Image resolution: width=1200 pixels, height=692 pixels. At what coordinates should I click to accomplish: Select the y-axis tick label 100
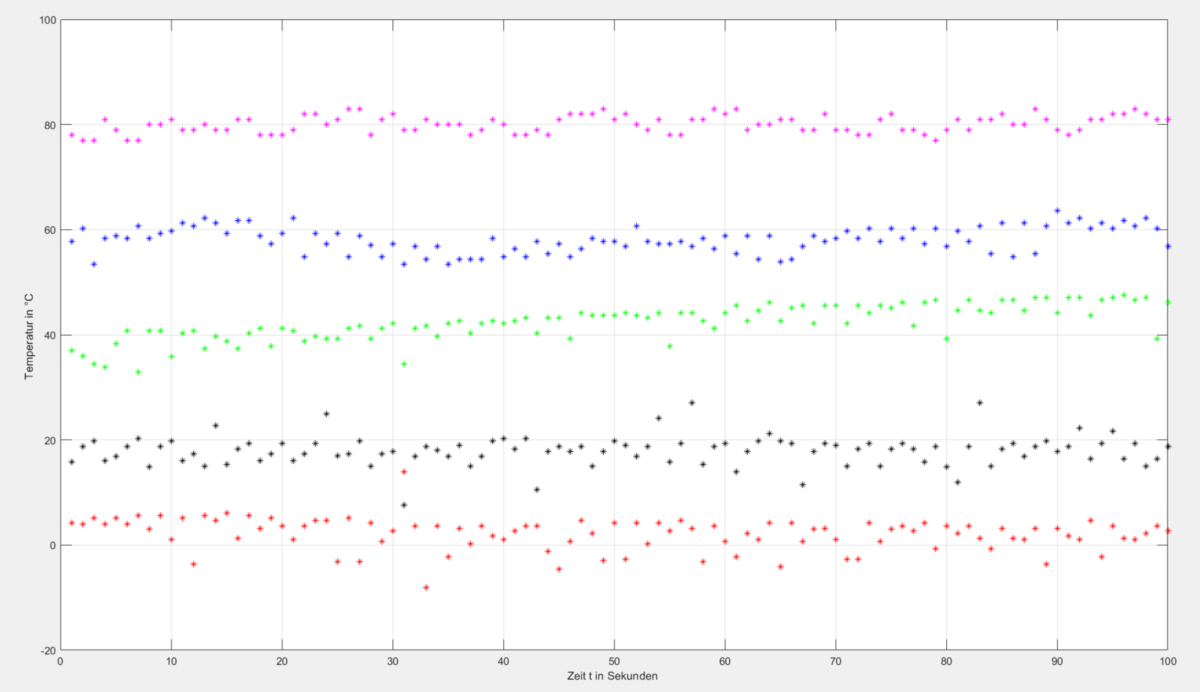pyautogui.click(x=46, y=20)
